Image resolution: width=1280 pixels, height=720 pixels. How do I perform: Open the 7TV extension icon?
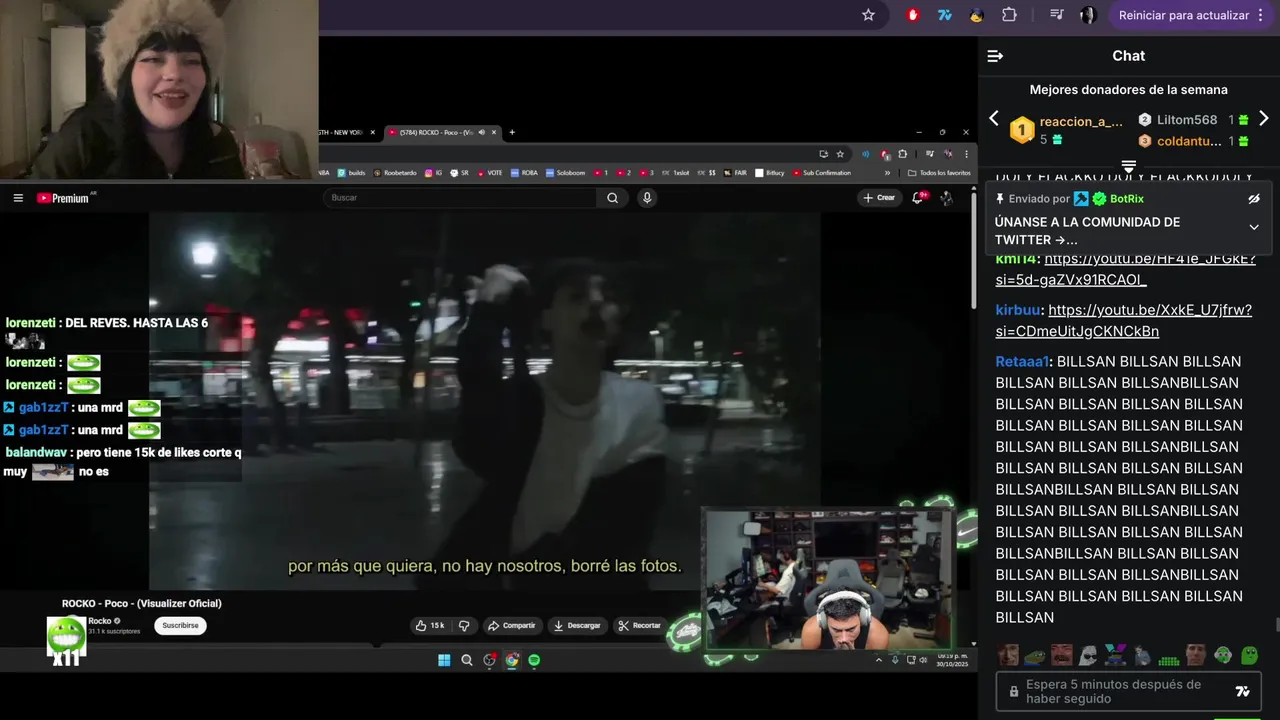(944, 15)
